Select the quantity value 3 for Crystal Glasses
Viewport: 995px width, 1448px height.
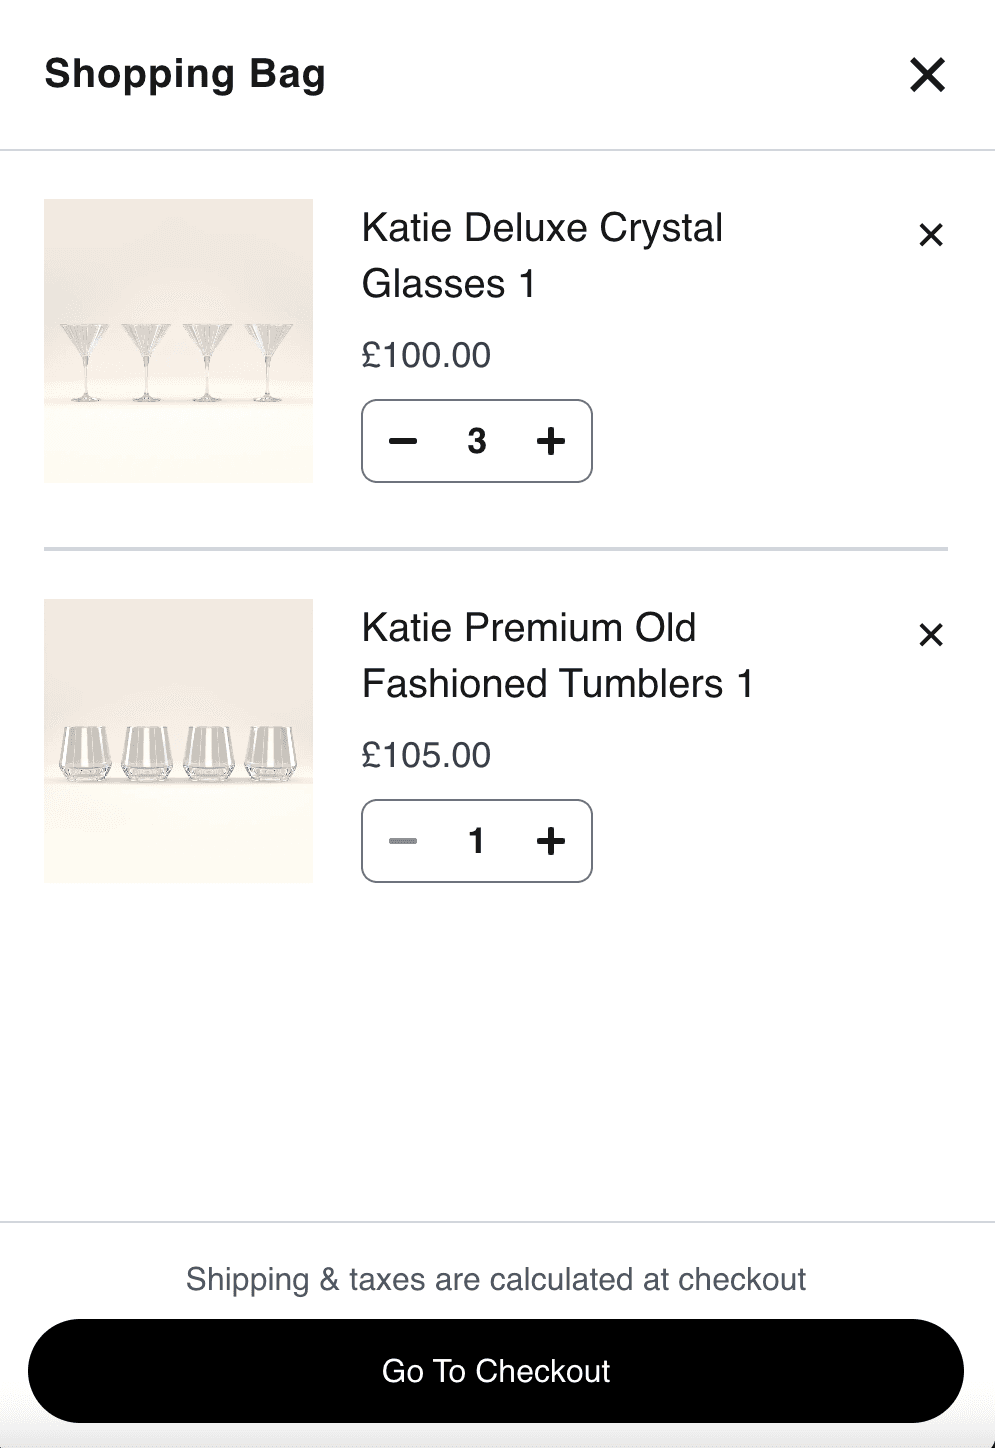click(x=477, y=441)
